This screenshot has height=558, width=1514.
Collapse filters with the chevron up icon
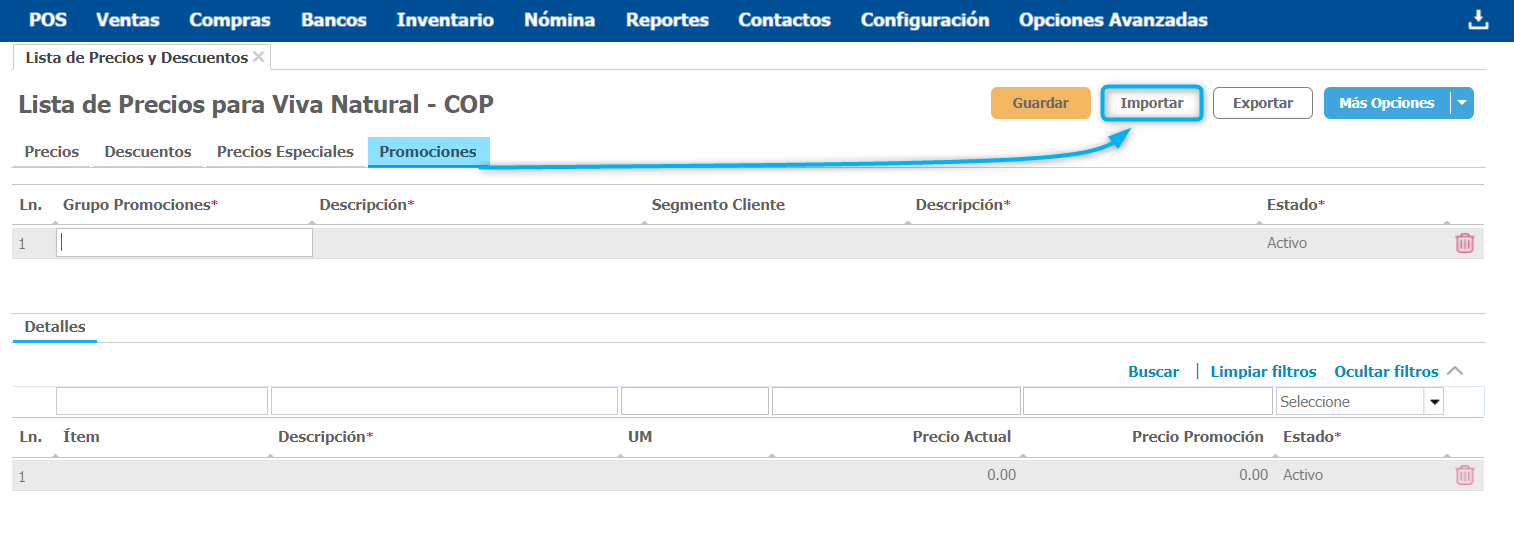[1455, 371]
